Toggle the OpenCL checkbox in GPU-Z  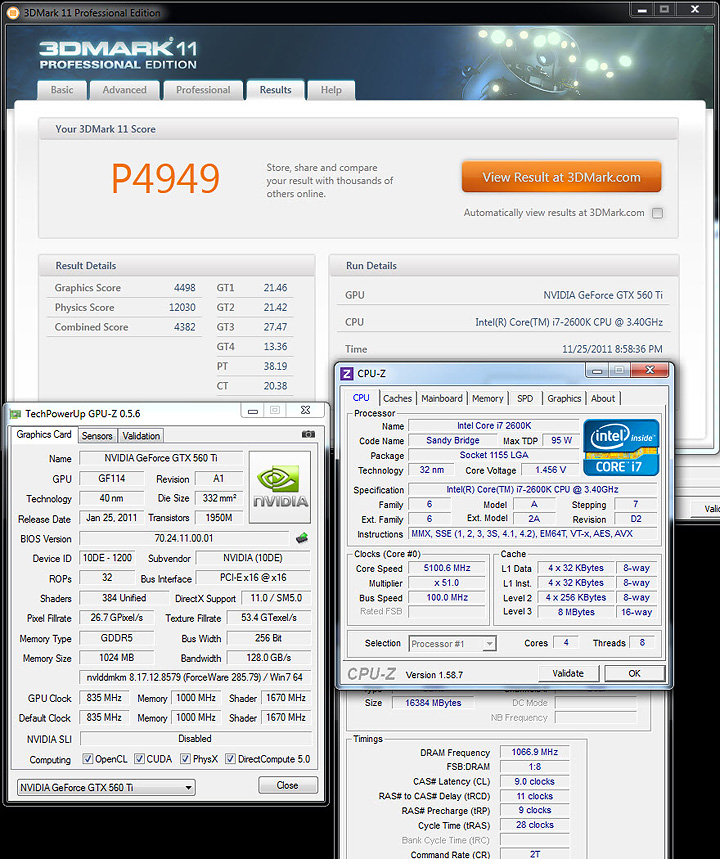click(x=88, y=759)
